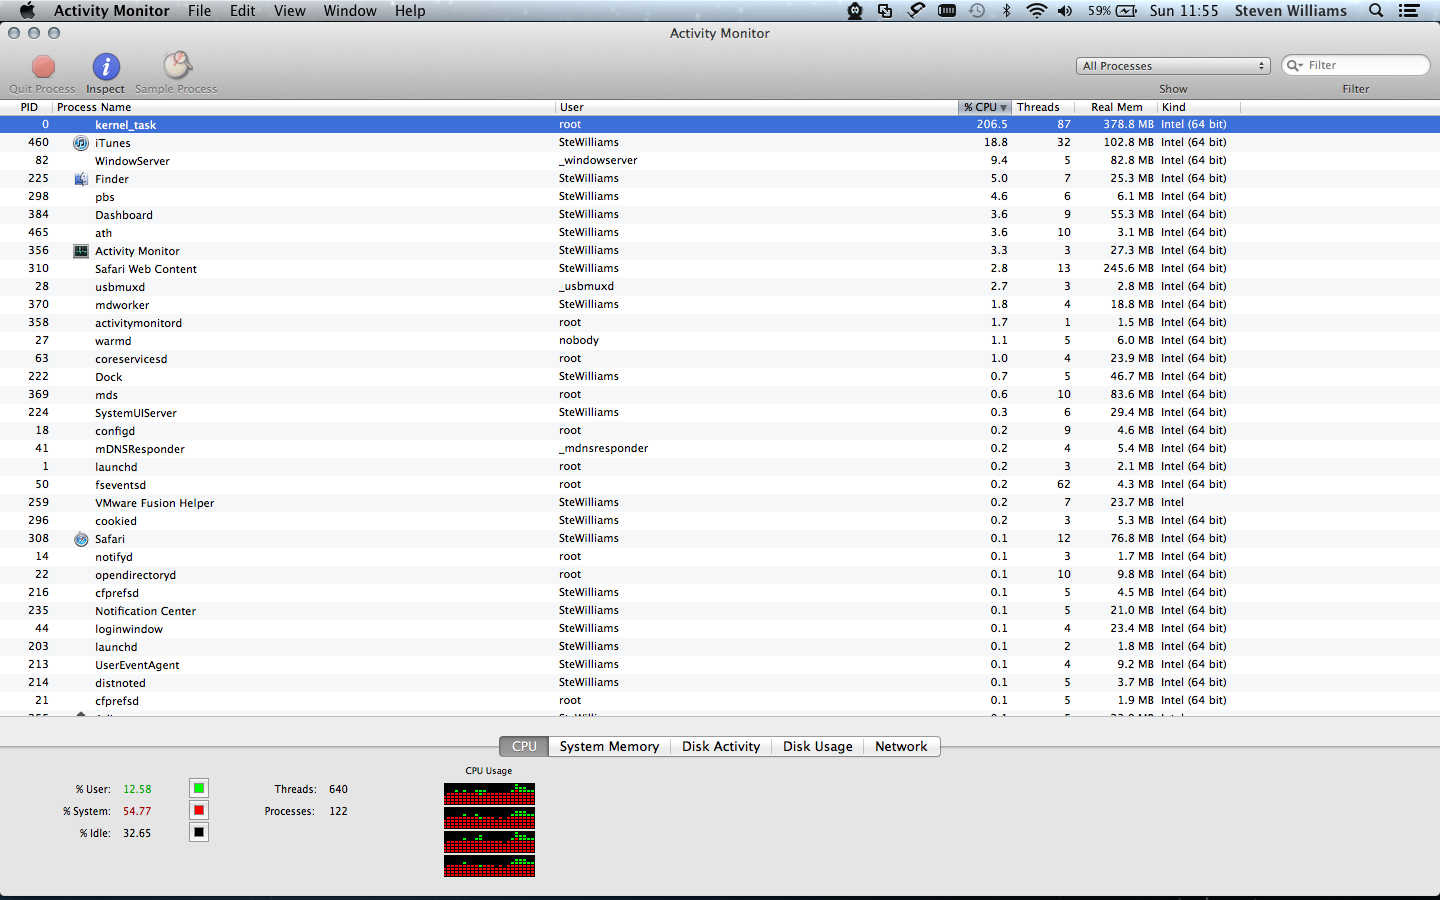Sort by the User column header

tap(757, 107)
